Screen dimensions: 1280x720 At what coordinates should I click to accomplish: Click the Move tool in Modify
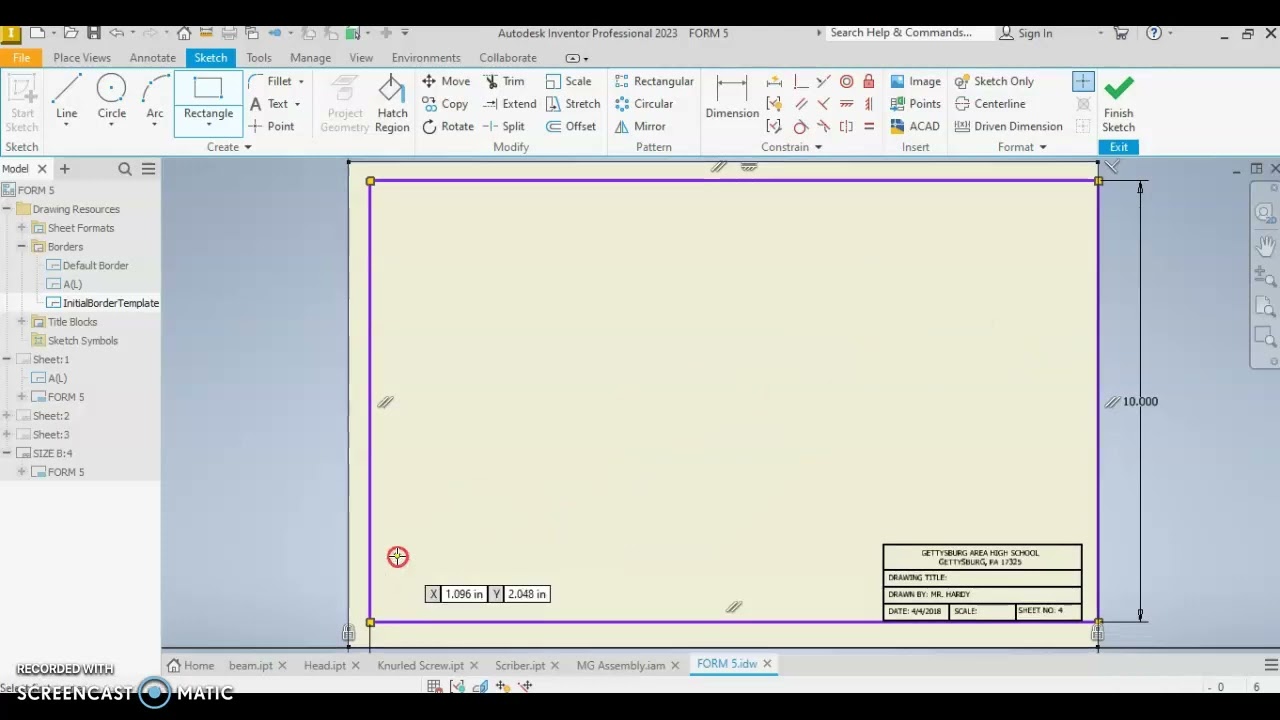[x=445, y=81]
